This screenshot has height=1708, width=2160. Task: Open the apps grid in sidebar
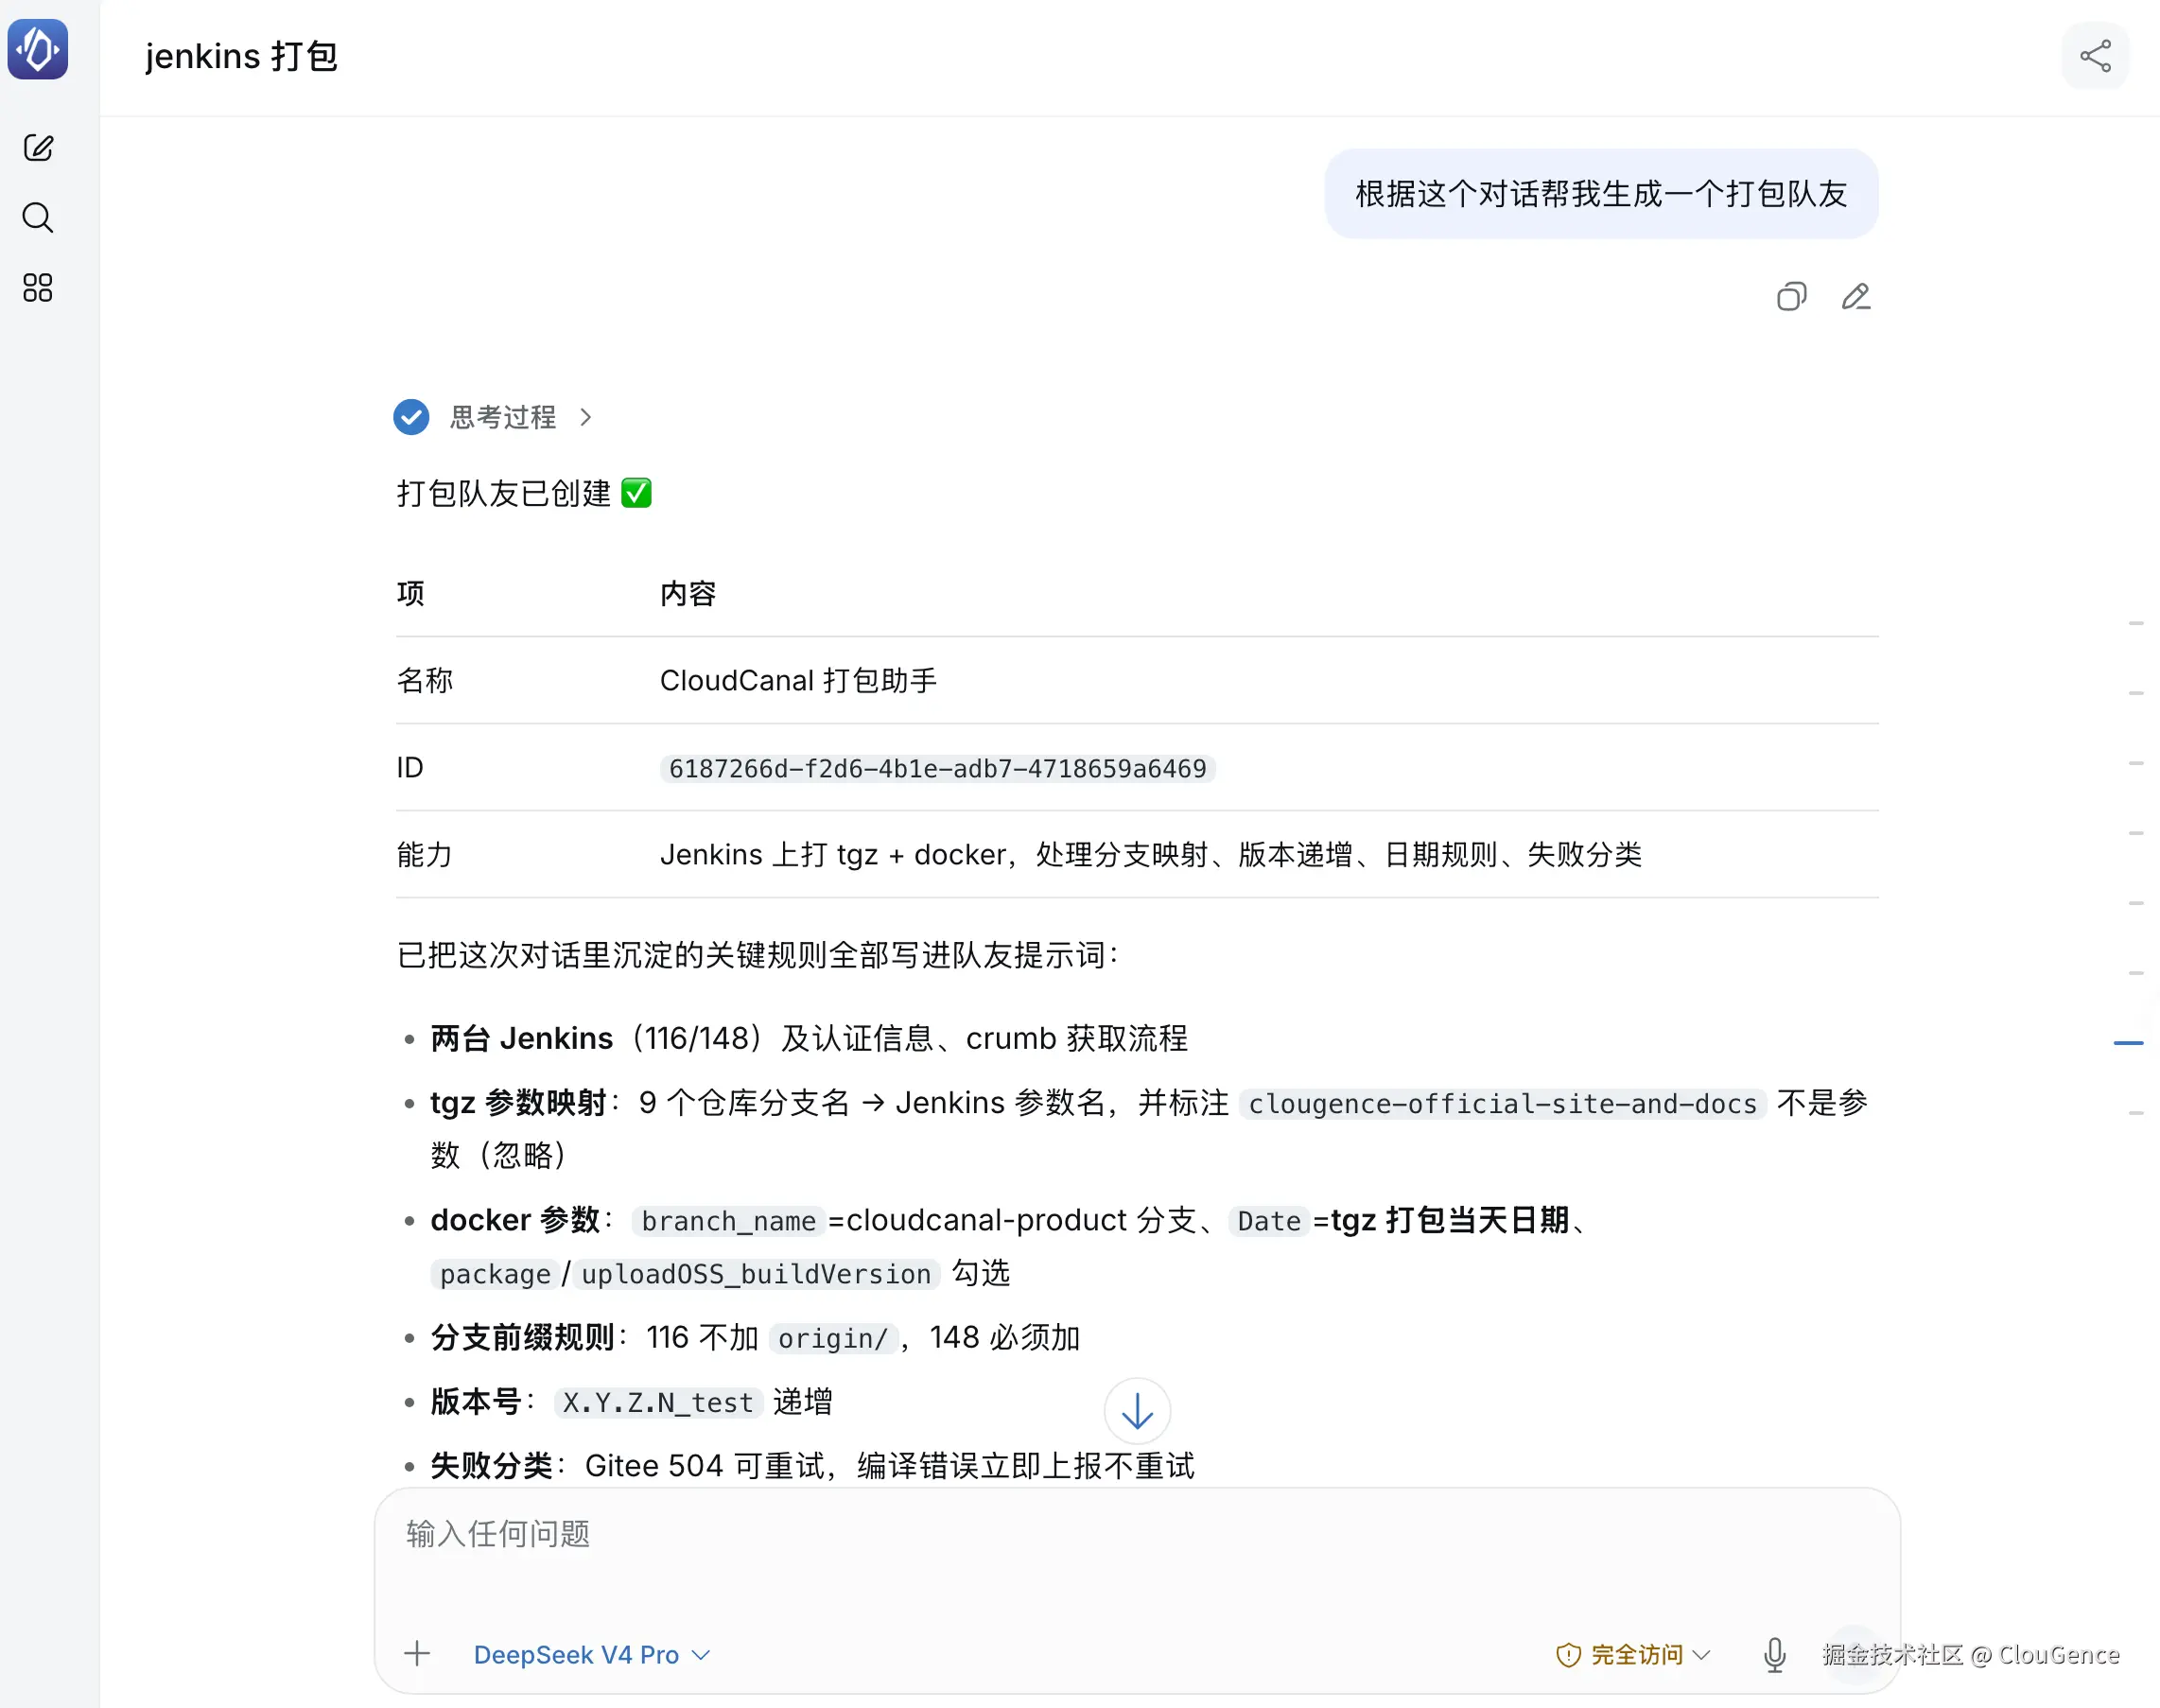38,288
